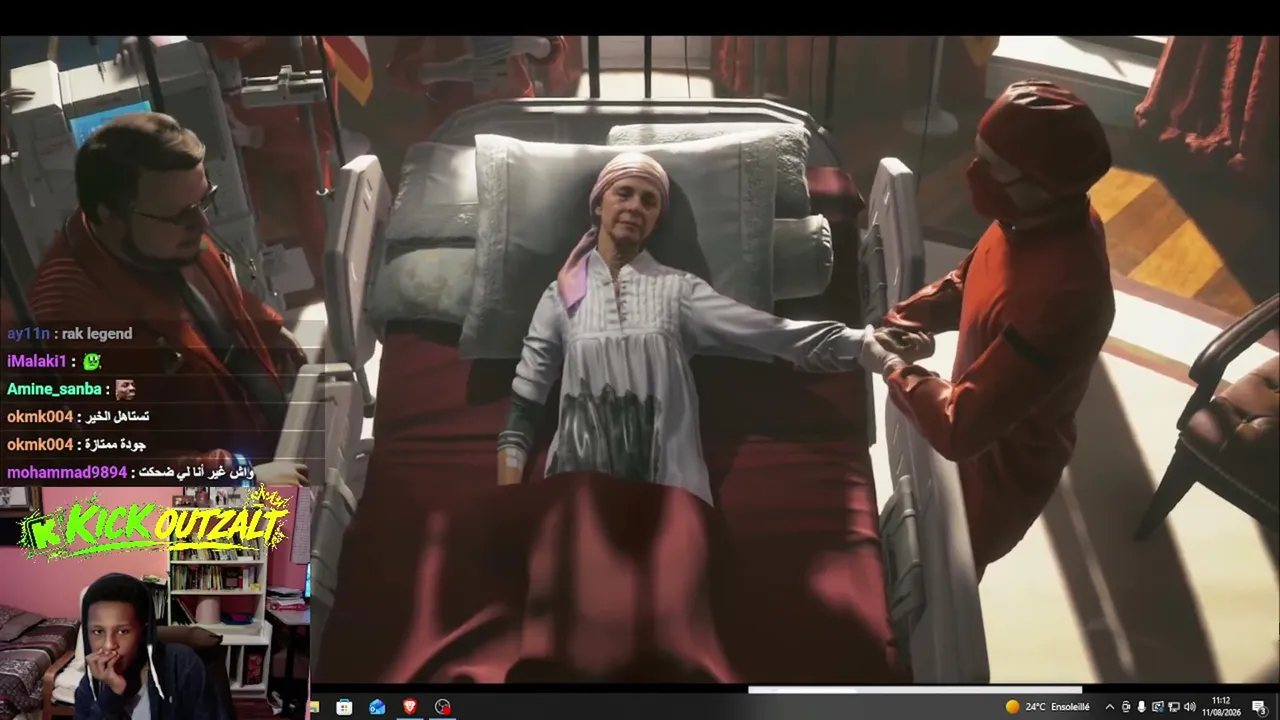Click the message "واش غير أنا لي ضحكت"
Viewport: 1280px width, 720px height.
point(197,472)
